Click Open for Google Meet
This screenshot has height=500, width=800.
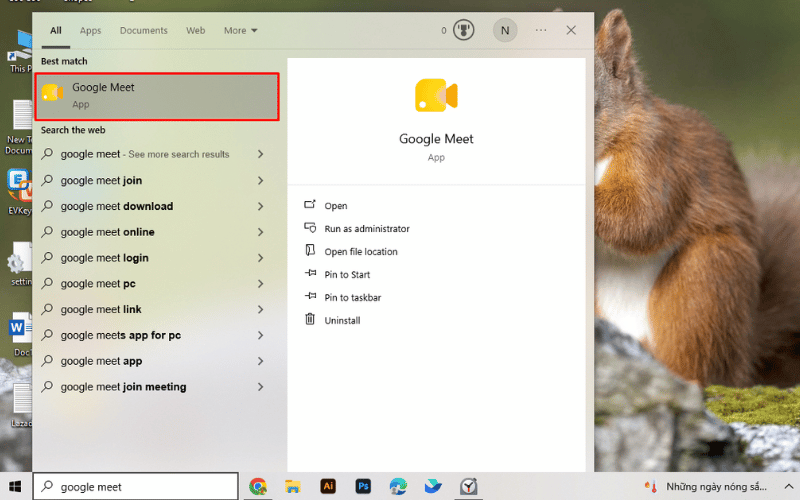coord(336,206)
